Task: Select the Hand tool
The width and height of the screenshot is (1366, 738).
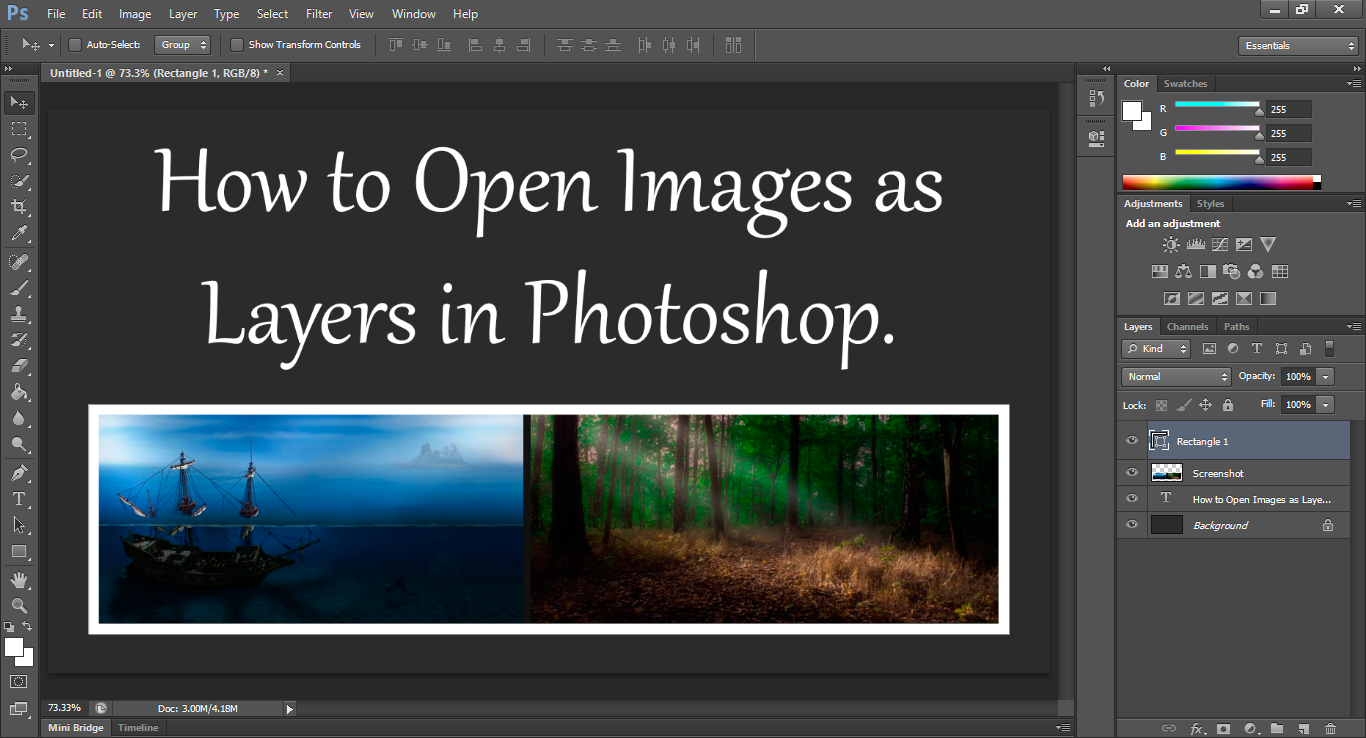Action: pyautogui.click(x=19, y=579)
